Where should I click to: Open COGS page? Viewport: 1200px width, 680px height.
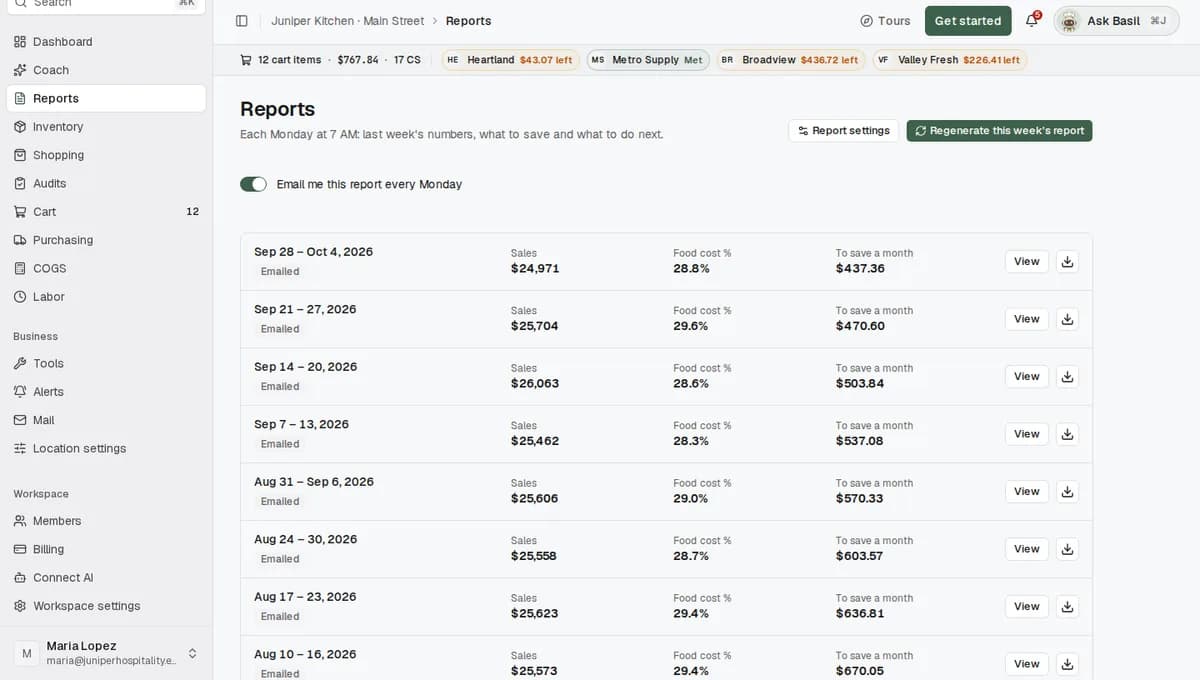[106, 268]
